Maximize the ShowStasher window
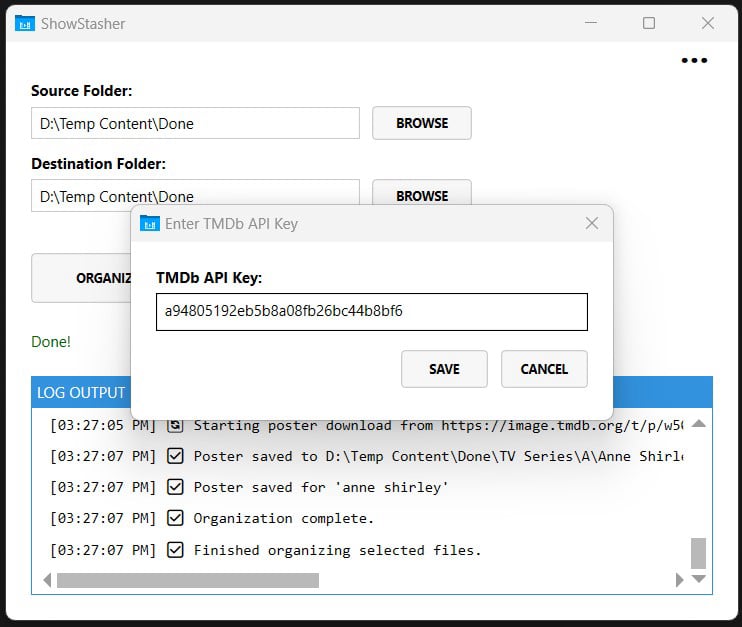Viewport: 742px width, 627px height. tap(649, 23)
